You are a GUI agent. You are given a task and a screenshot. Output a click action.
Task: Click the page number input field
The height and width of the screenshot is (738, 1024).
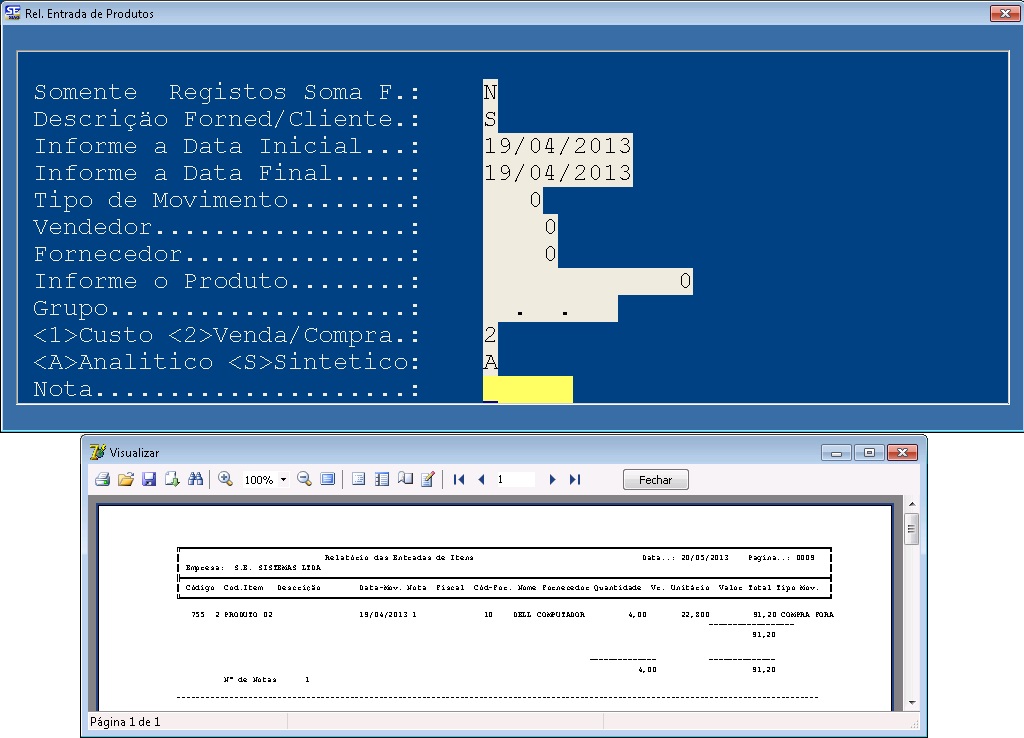pyautogui.click(x=515, y=480)
